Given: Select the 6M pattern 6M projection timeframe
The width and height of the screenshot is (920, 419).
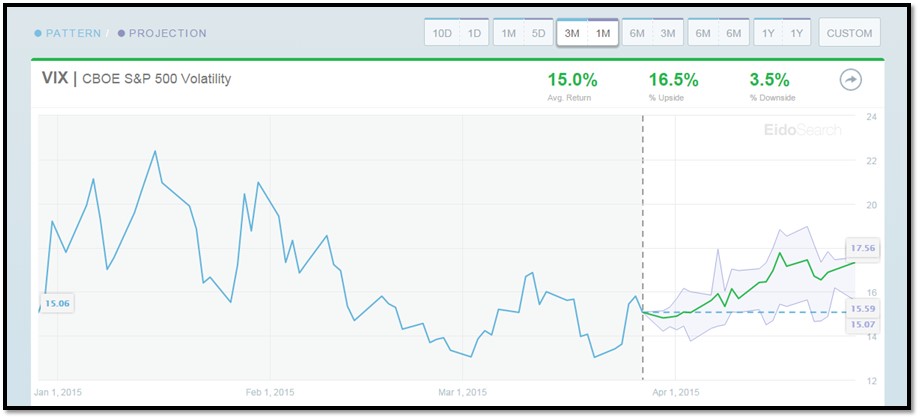Looking at the screenshot, I should click(718, 32).
